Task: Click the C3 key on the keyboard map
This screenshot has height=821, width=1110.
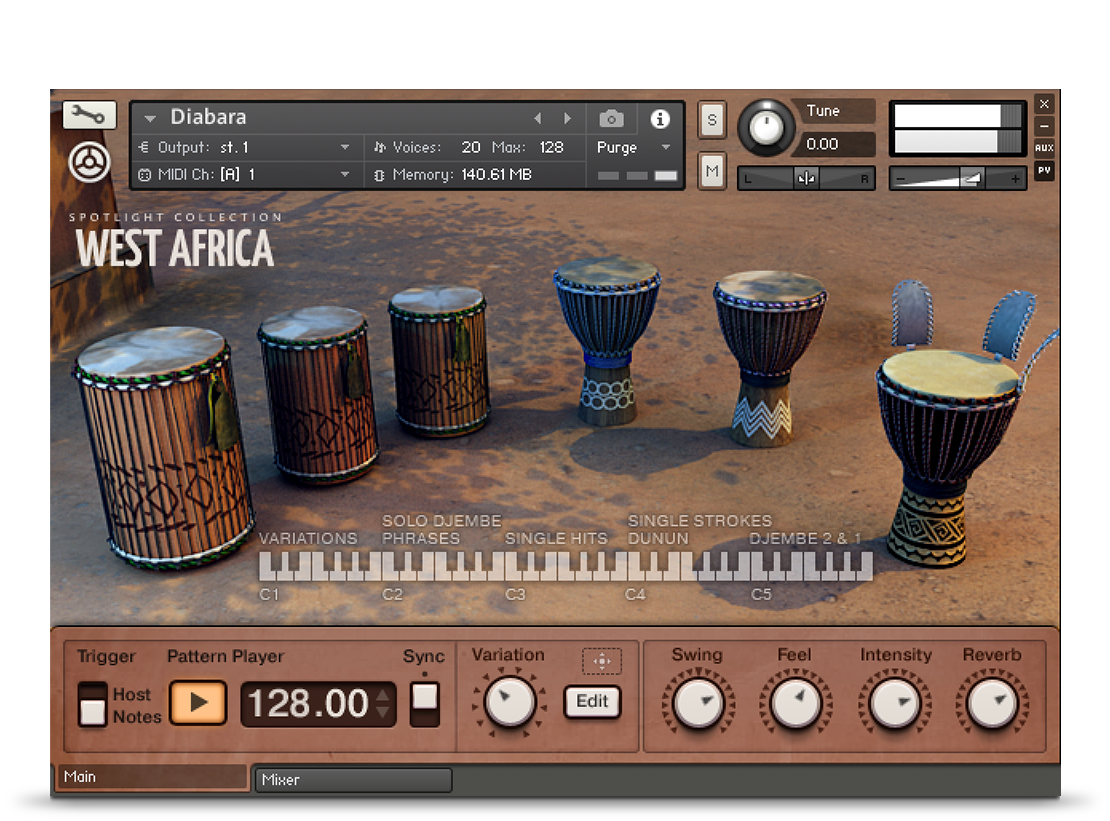Action: tap(511, 567)
